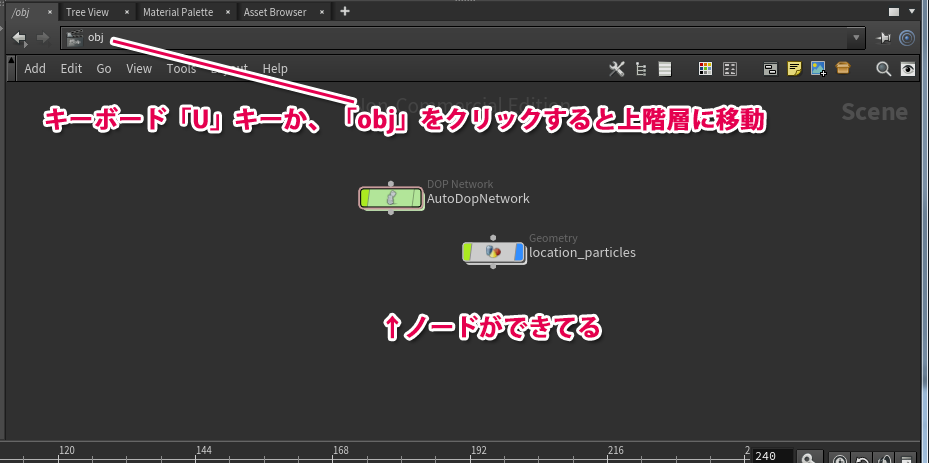The width and height of the screenshot is (929, 463).
Task: Switch to the Tree View tab
Action: 87,12
